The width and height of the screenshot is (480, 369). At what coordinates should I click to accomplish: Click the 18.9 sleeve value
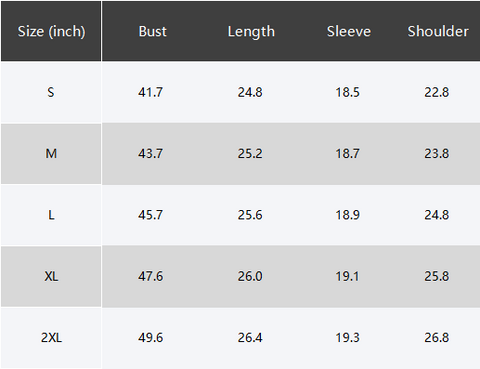(347, 215)
